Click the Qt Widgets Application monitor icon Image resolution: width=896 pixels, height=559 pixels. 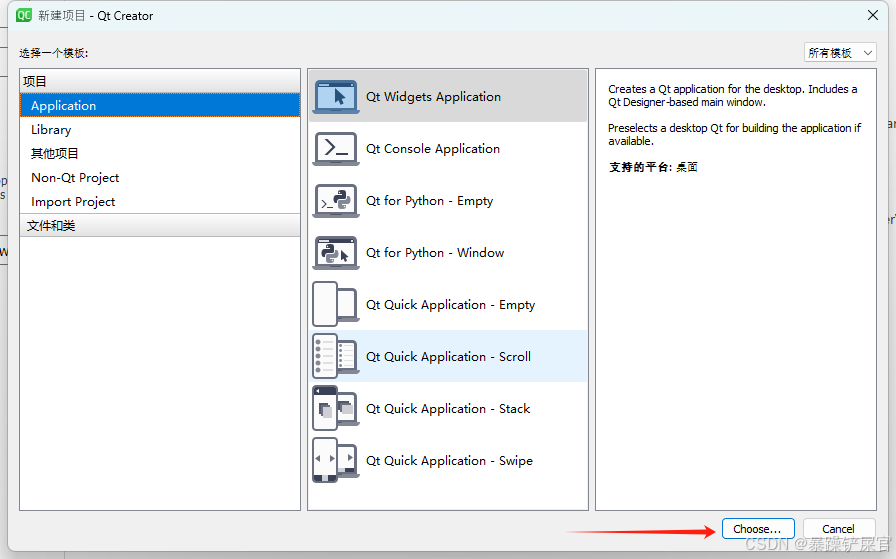[336, 97]
